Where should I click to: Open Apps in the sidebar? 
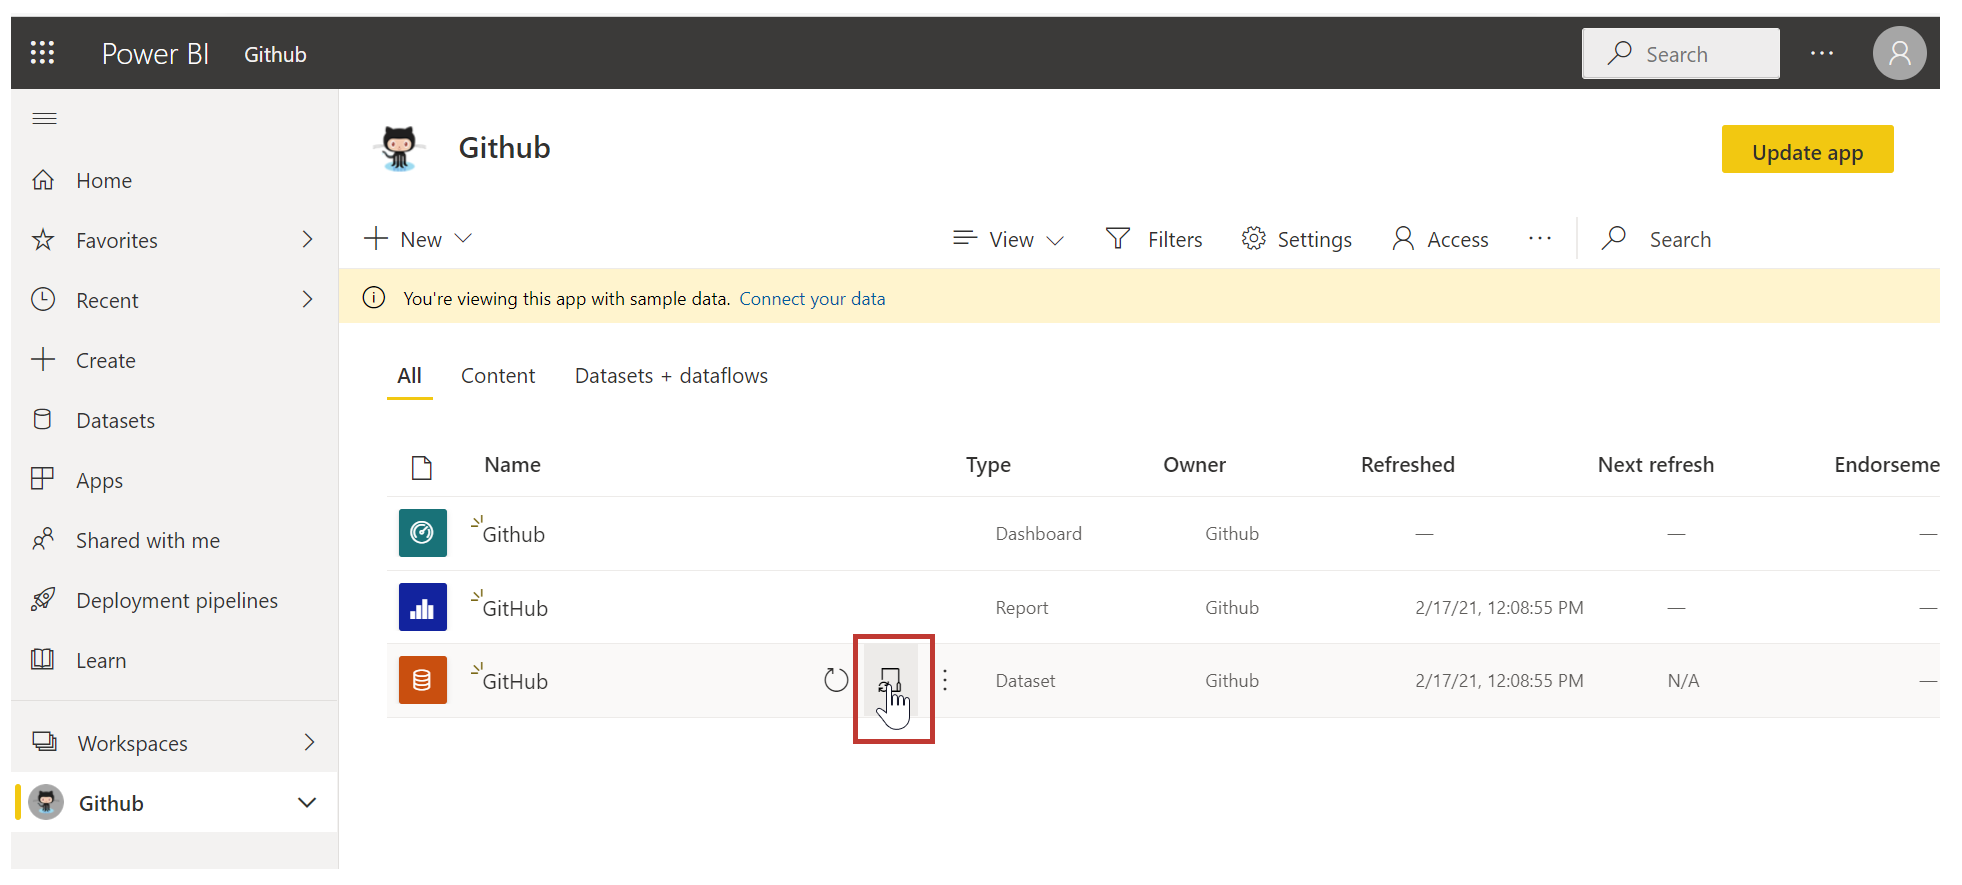point(100,481)
